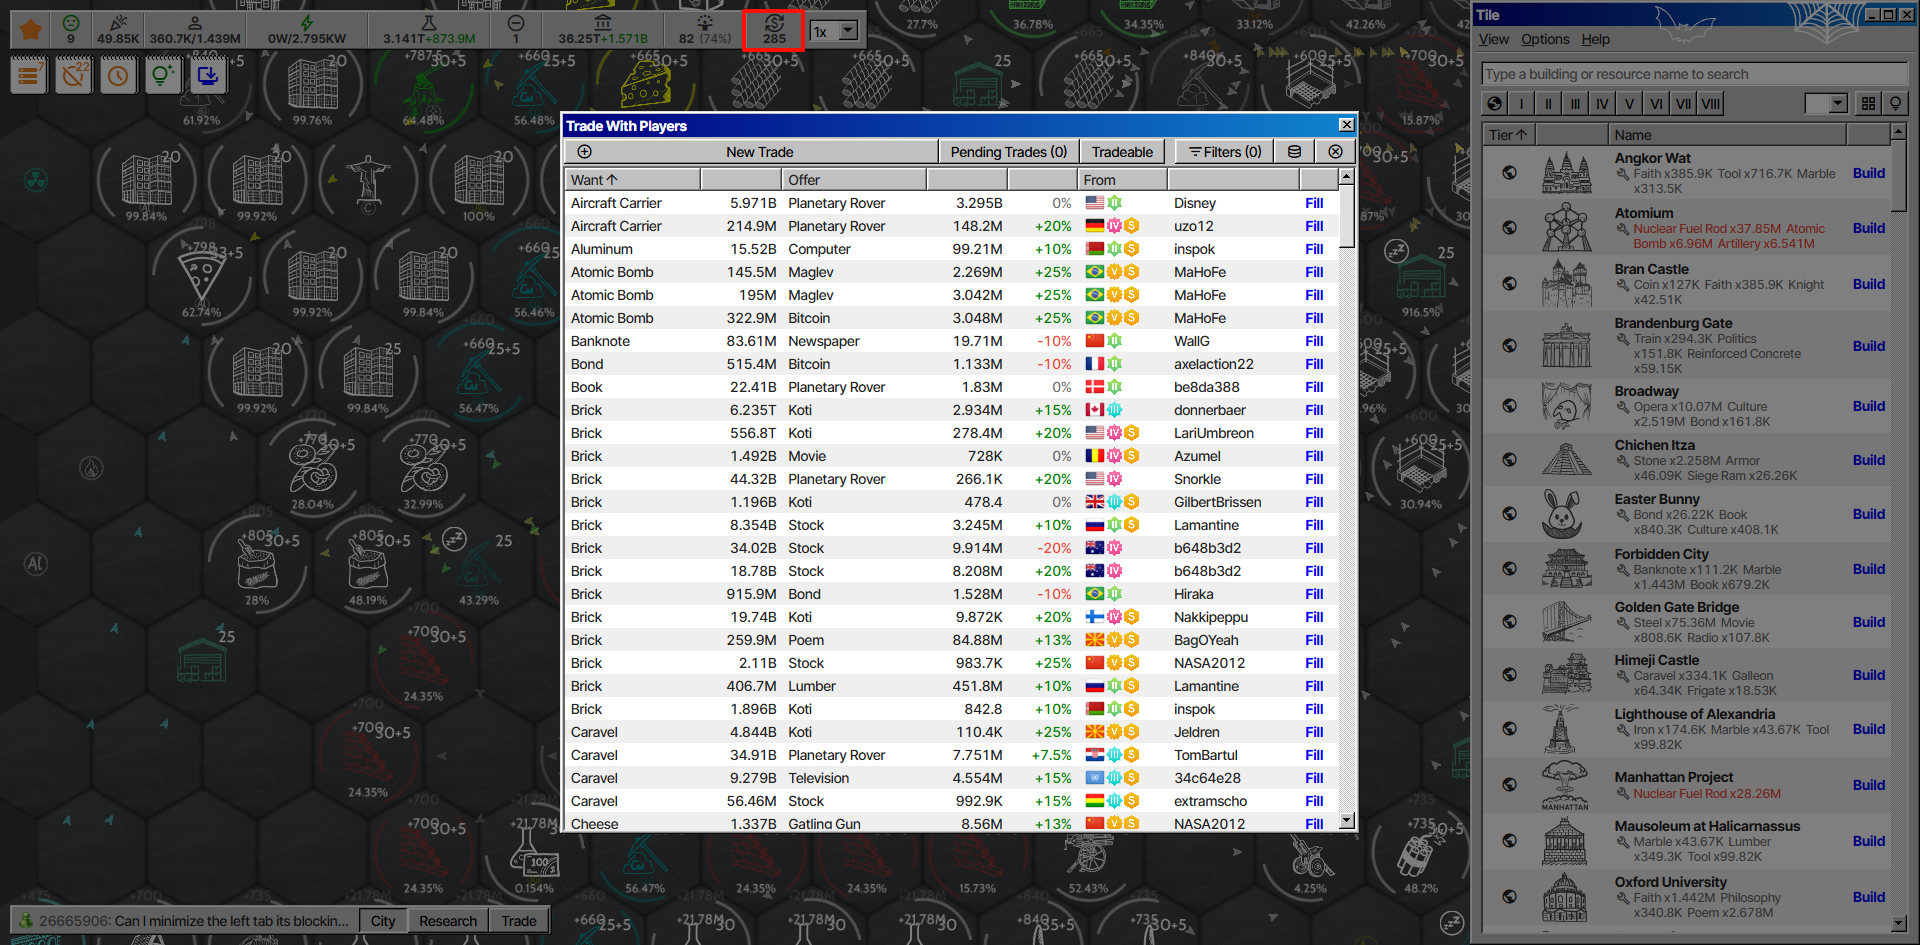Open the Options menu
The width and height of the screenshot is (1920, 945).
click(x=1545, y=39)
